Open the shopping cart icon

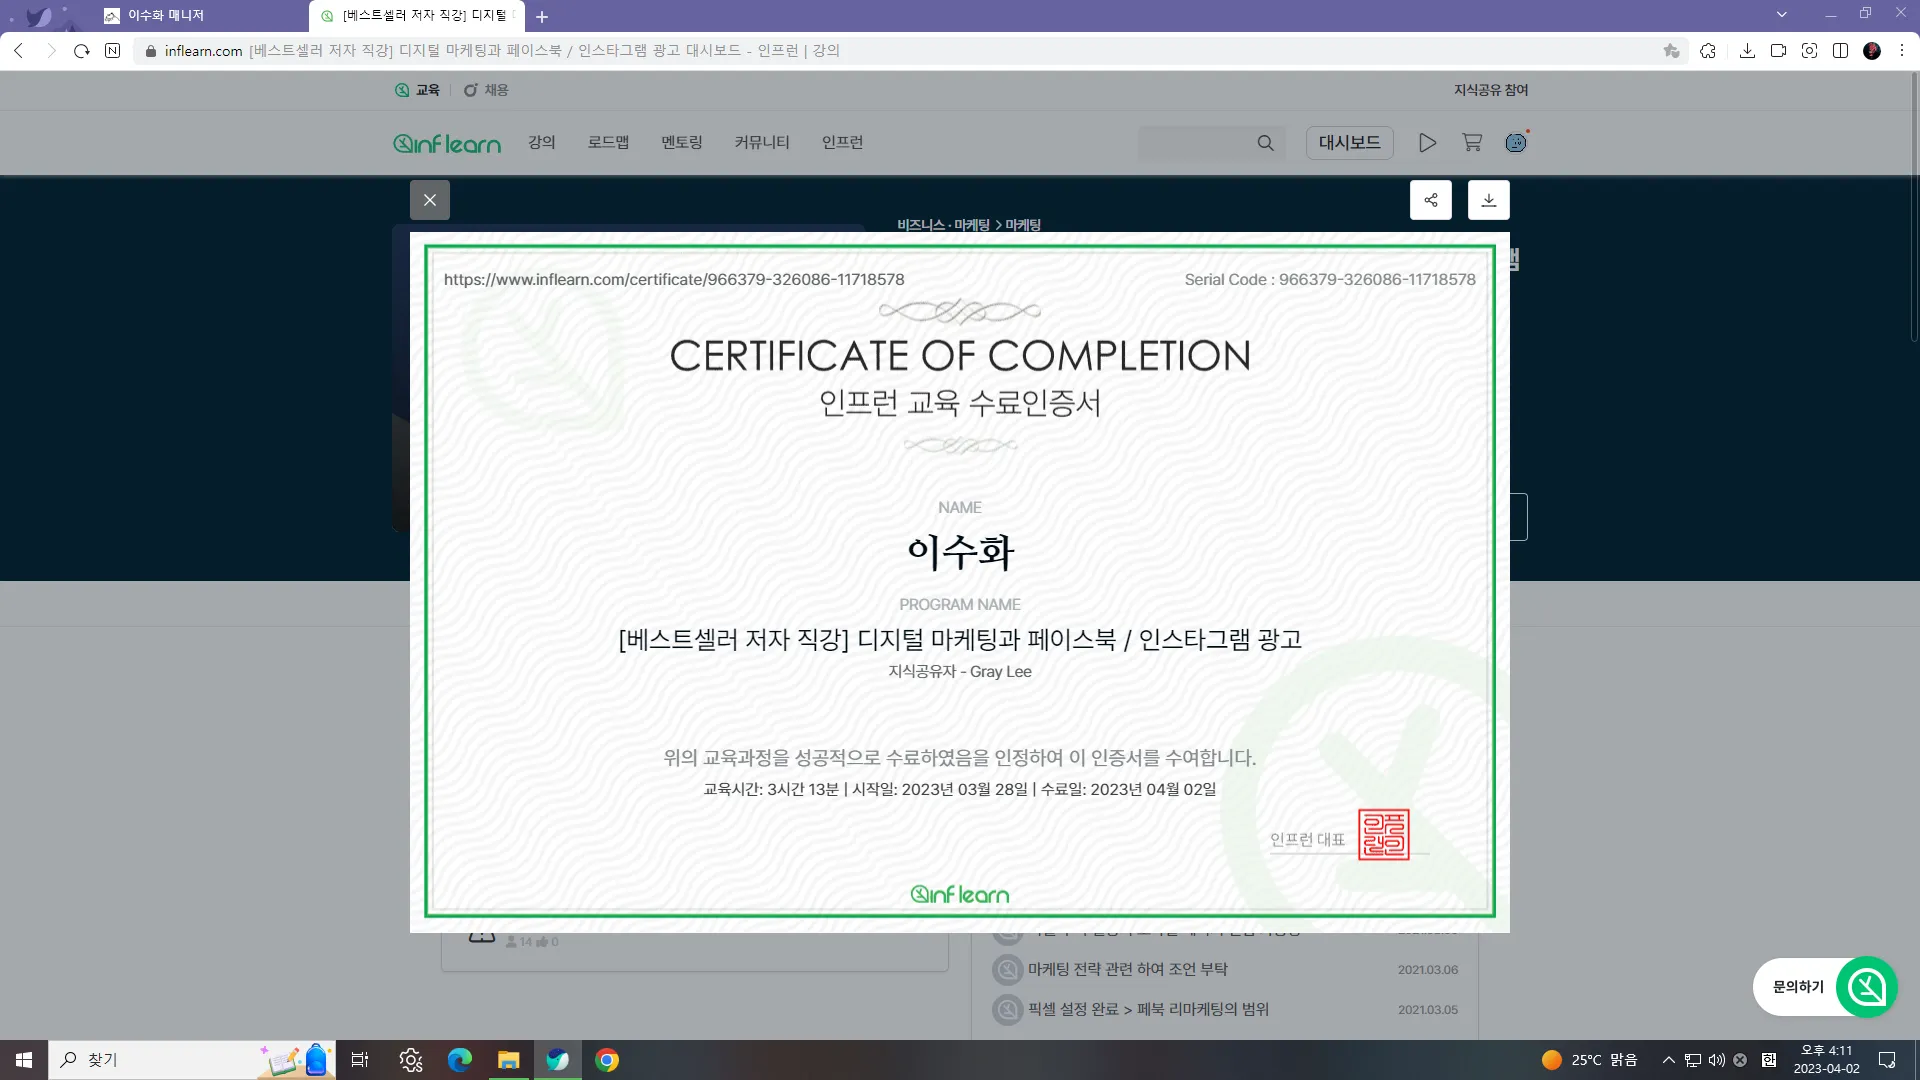coord(1472,143)
